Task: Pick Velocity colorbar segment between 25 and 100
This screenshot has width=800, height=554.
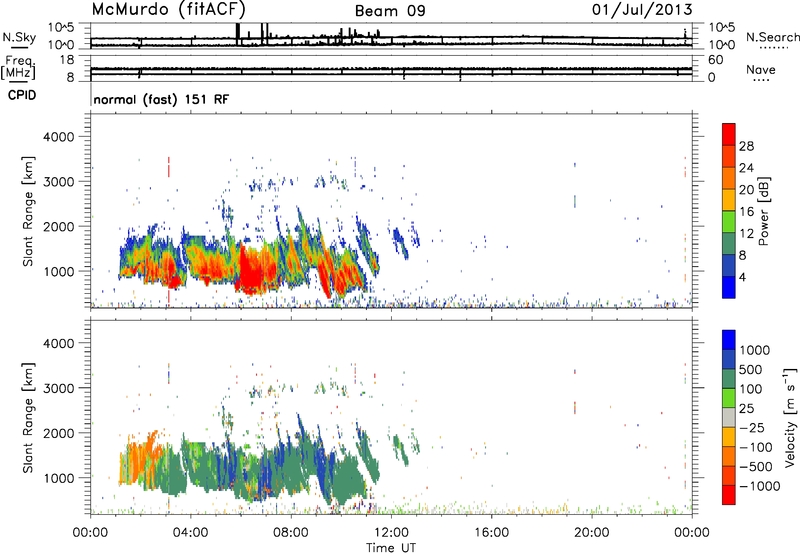Action: 729,398
